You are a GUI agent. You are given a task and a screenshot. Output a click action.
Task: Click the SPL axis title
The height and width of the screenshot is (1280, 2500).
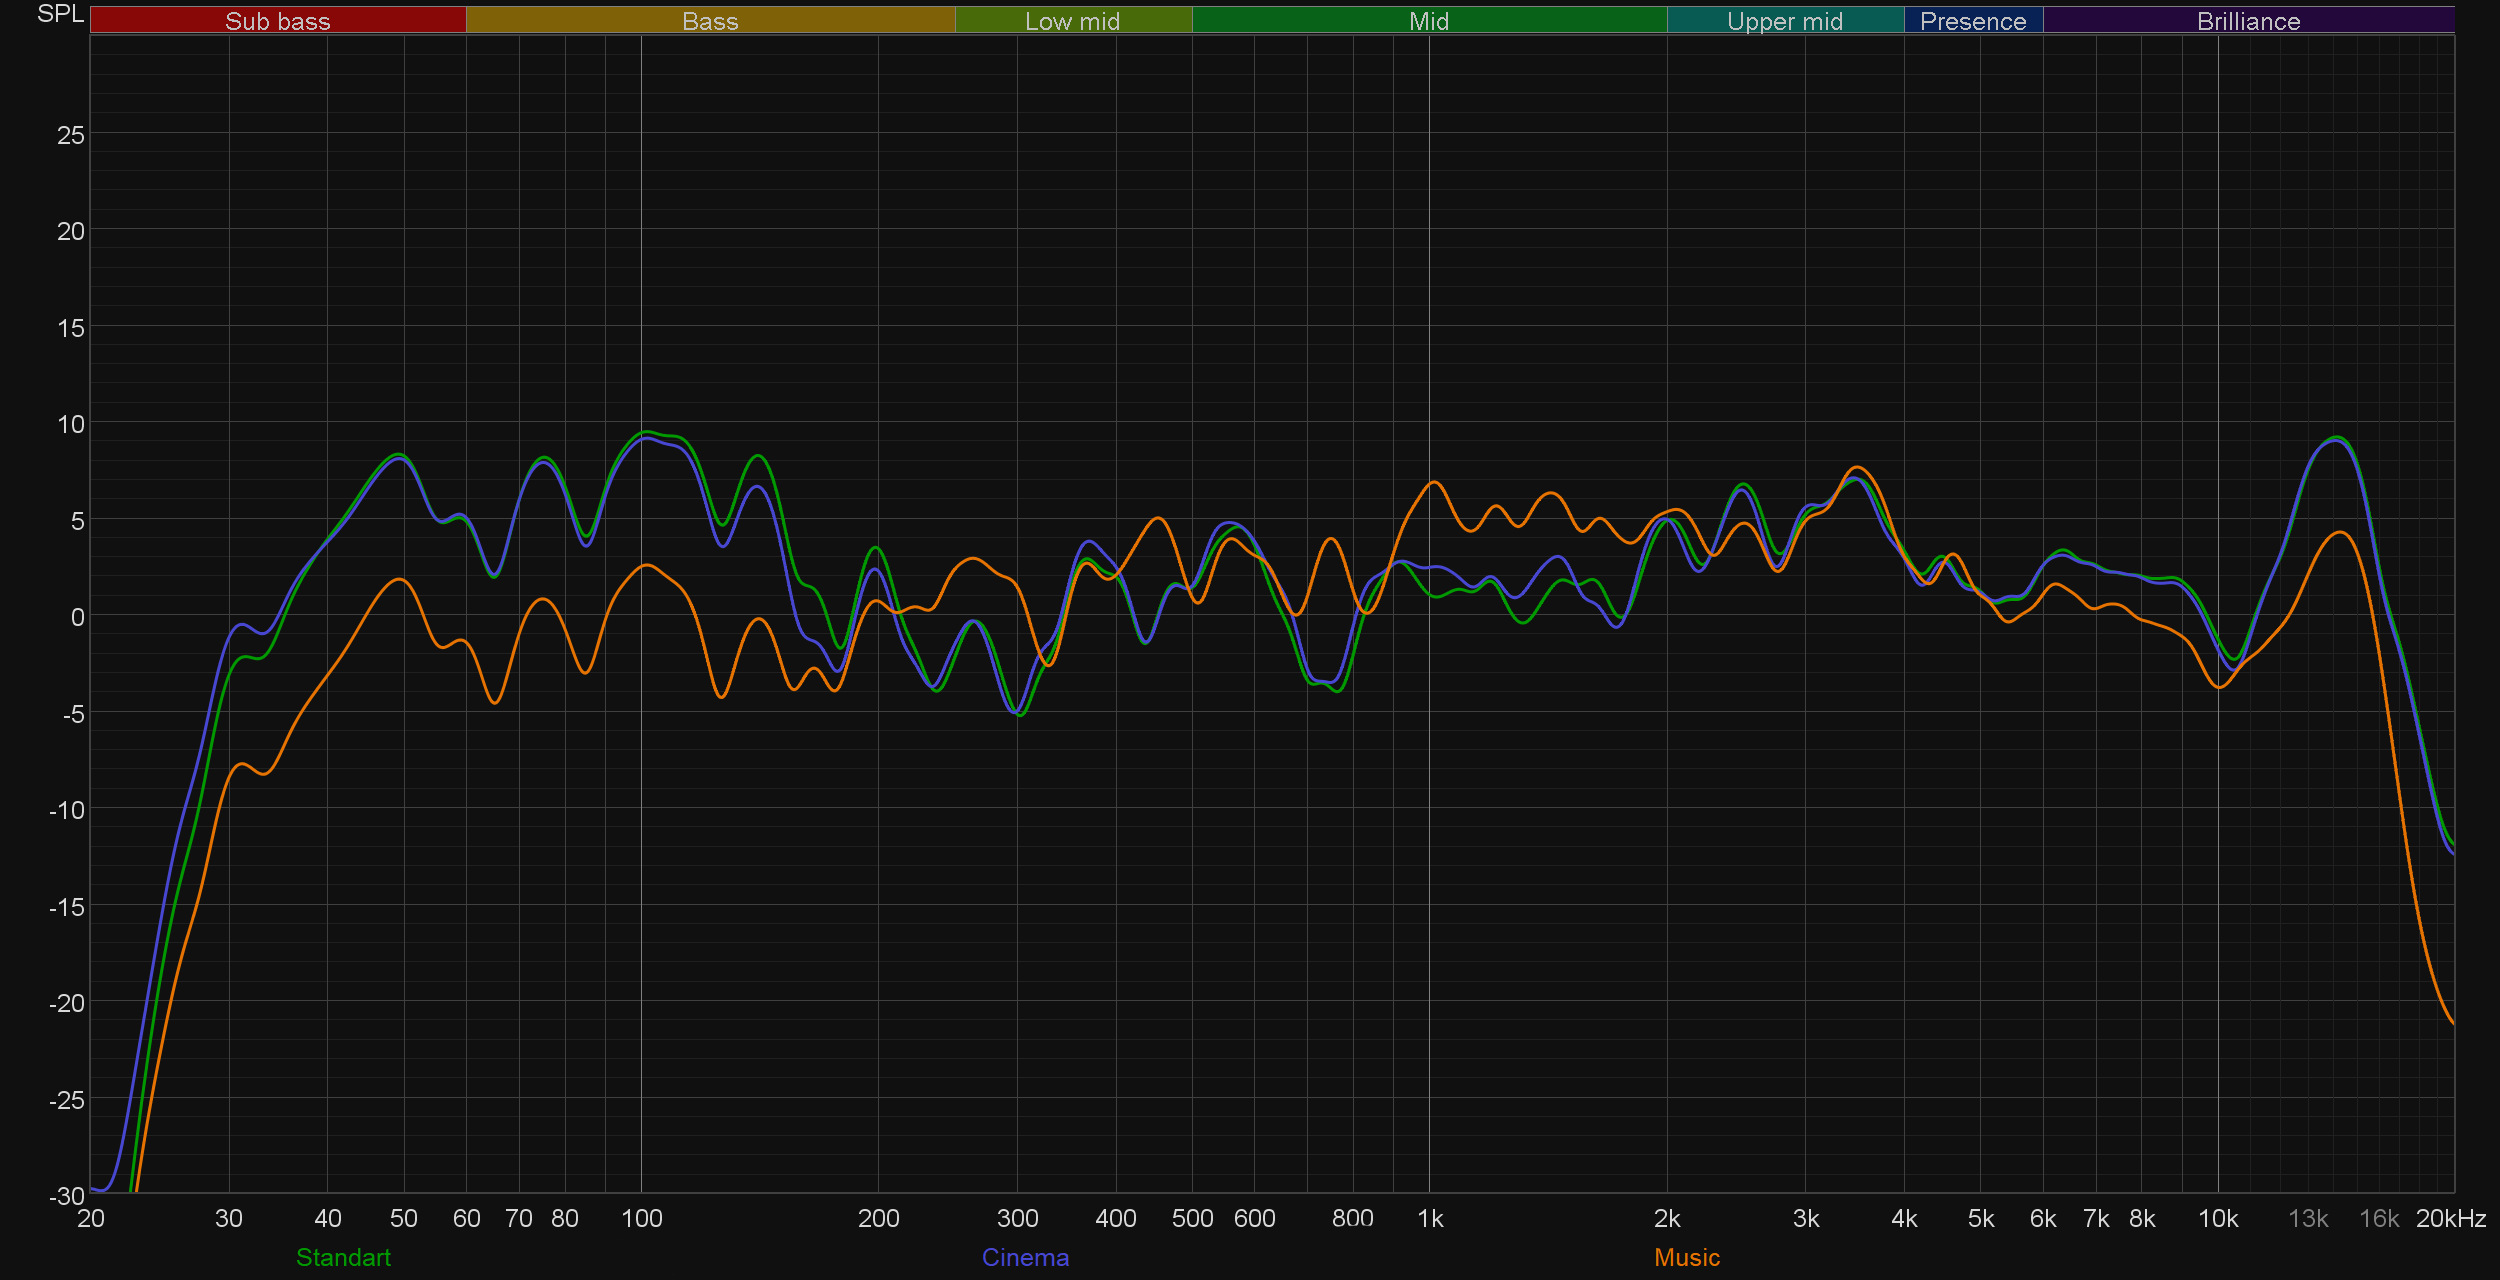pos(60,14)
